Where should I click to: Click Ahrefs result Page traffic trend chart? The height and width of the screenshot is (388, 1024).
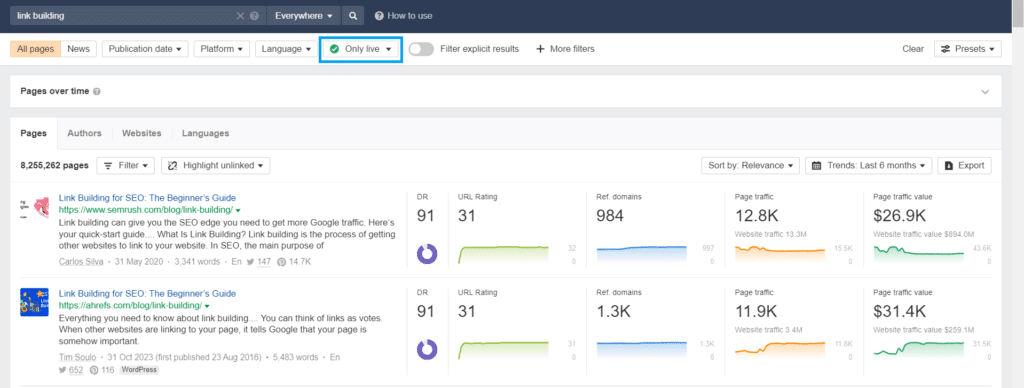click(780, 350)
